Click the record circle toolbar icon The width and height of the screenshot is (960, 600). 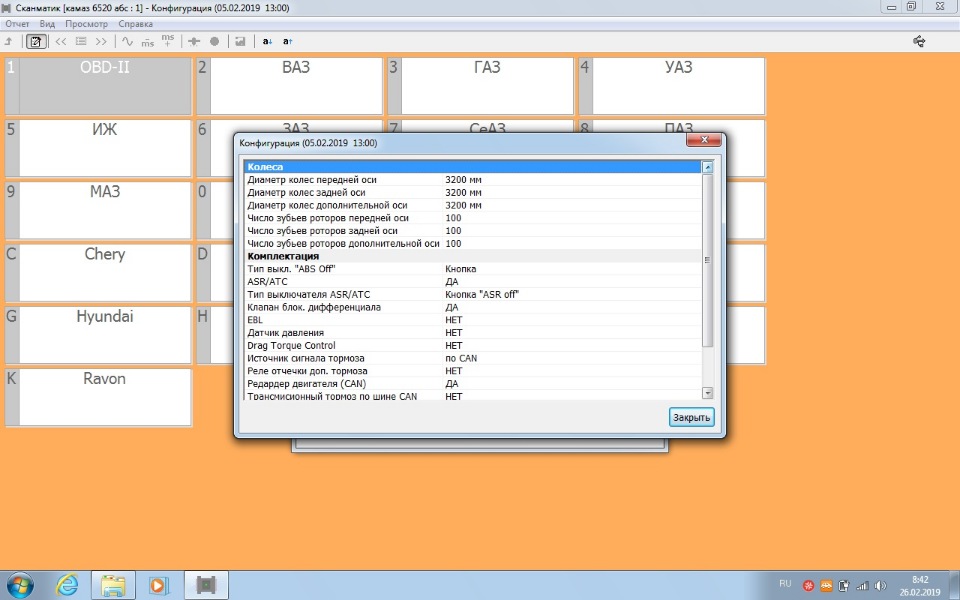point(214,42)
